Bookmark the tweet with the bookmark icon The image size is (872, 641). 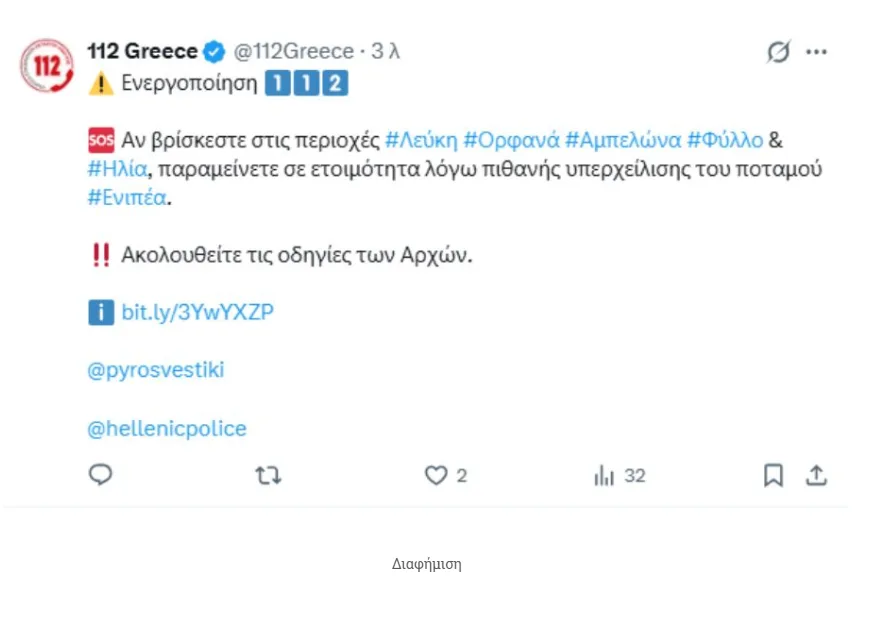[772, 475]
